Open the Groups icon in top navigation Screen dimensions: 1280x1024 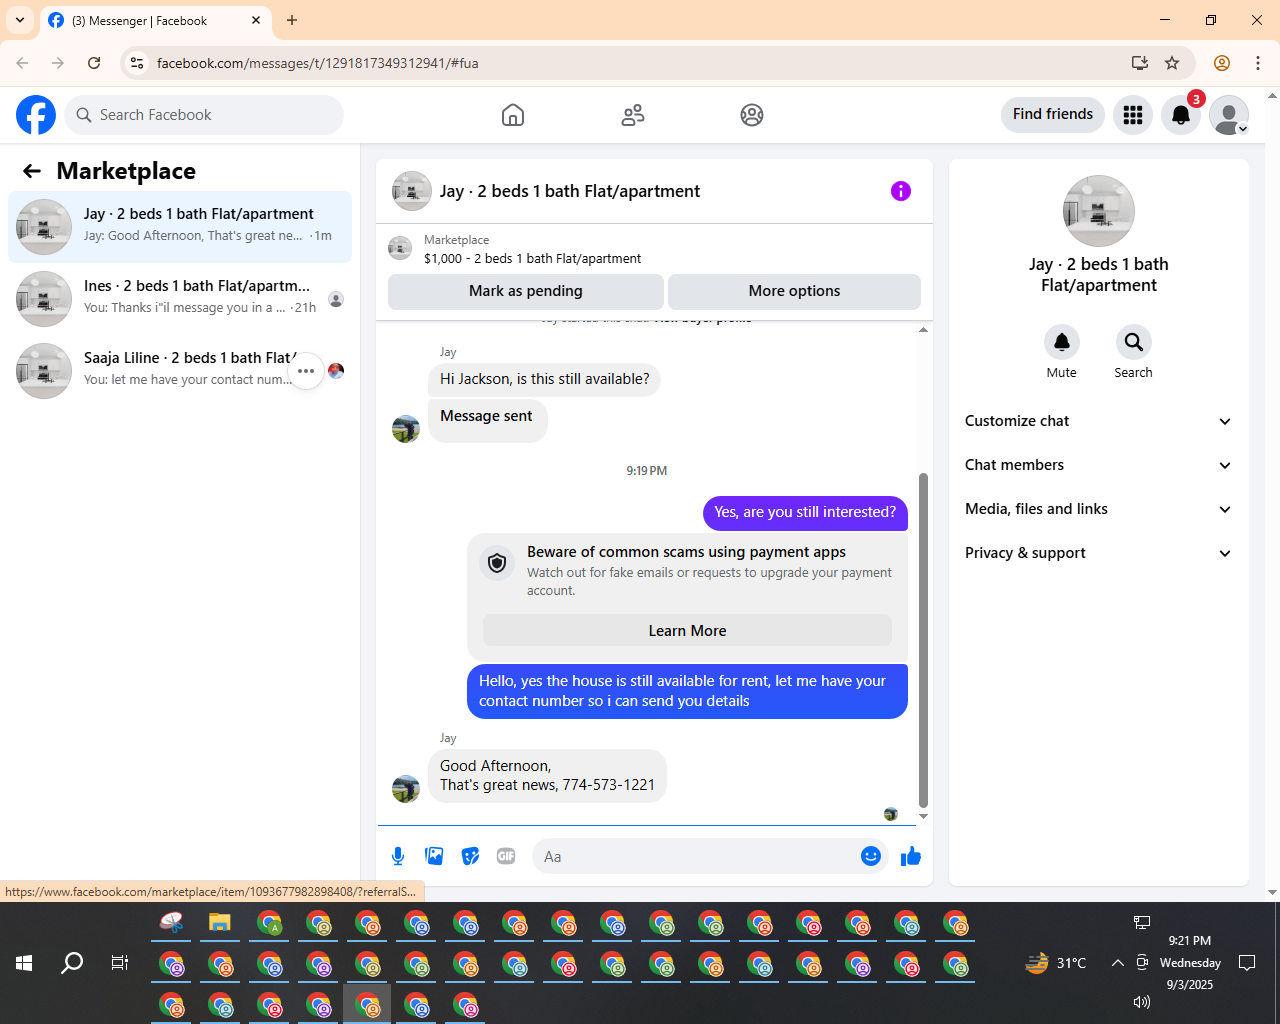[x=752, y=115]
